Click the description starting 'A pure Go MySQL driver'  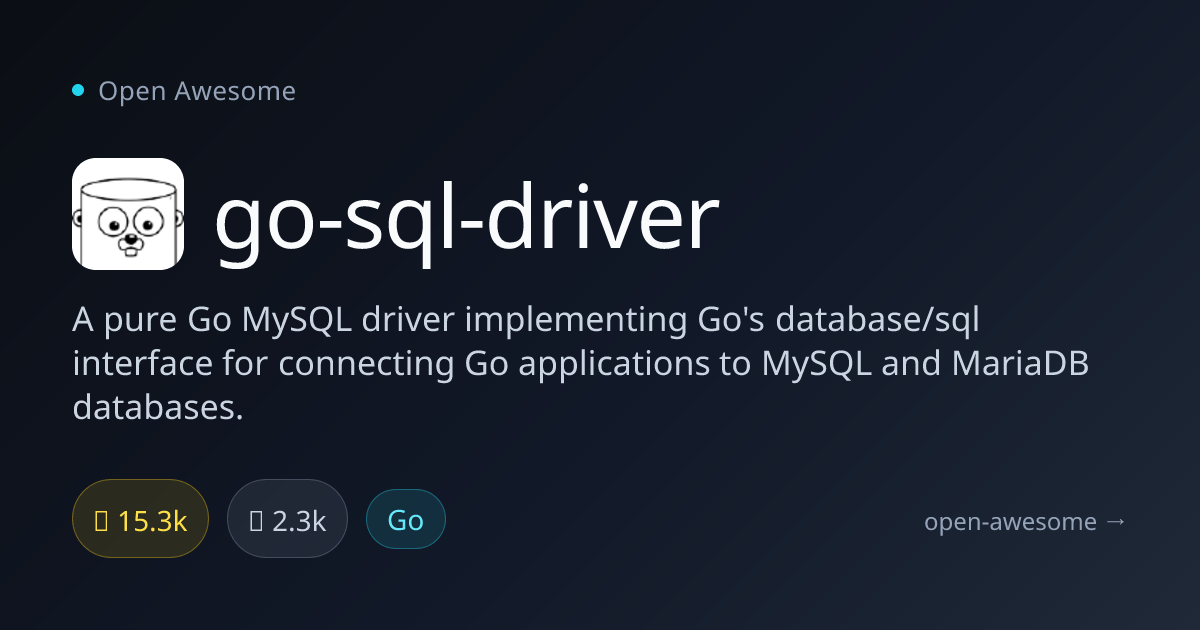click(x=580, y=364)
